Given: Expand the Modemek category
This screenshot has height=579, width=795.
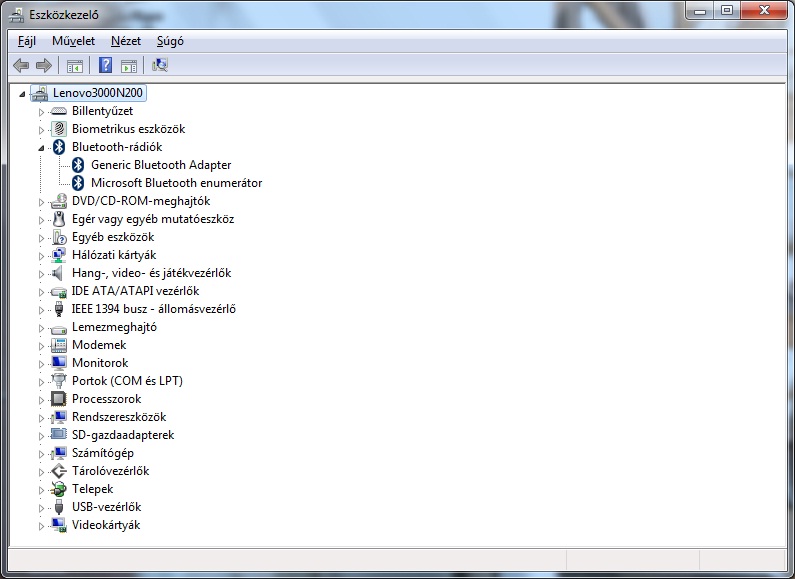Looking at the screenshot, I should coord(41,346).
